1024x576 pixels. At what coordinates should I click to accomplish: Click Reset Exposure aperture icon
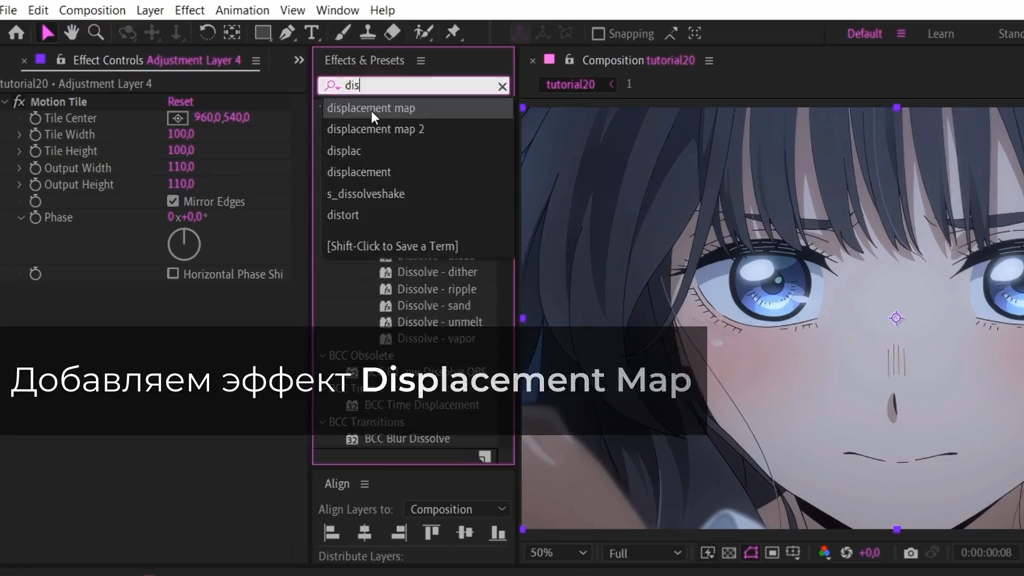point(846,553)
